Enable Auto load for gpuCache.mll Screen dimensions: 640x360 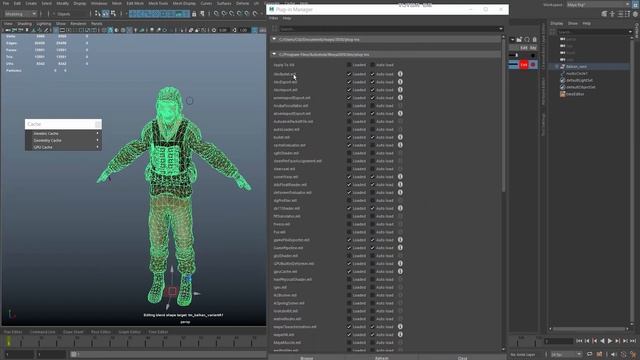pos(372,271)
